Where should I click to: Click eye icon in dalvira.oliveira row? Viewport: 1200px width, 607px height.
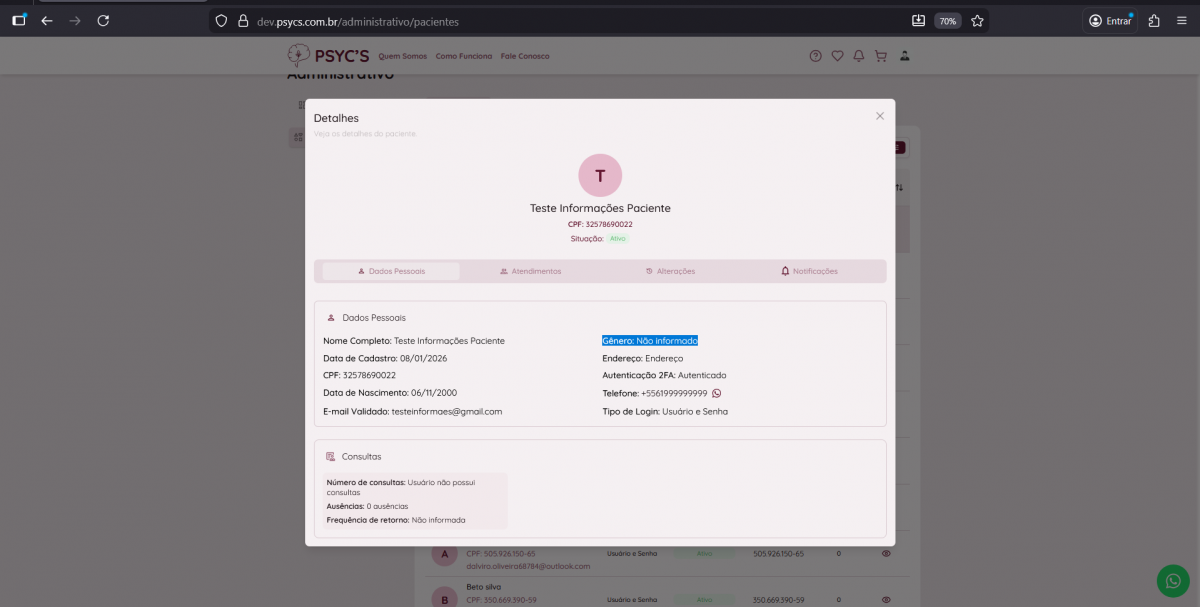[886, 553]
